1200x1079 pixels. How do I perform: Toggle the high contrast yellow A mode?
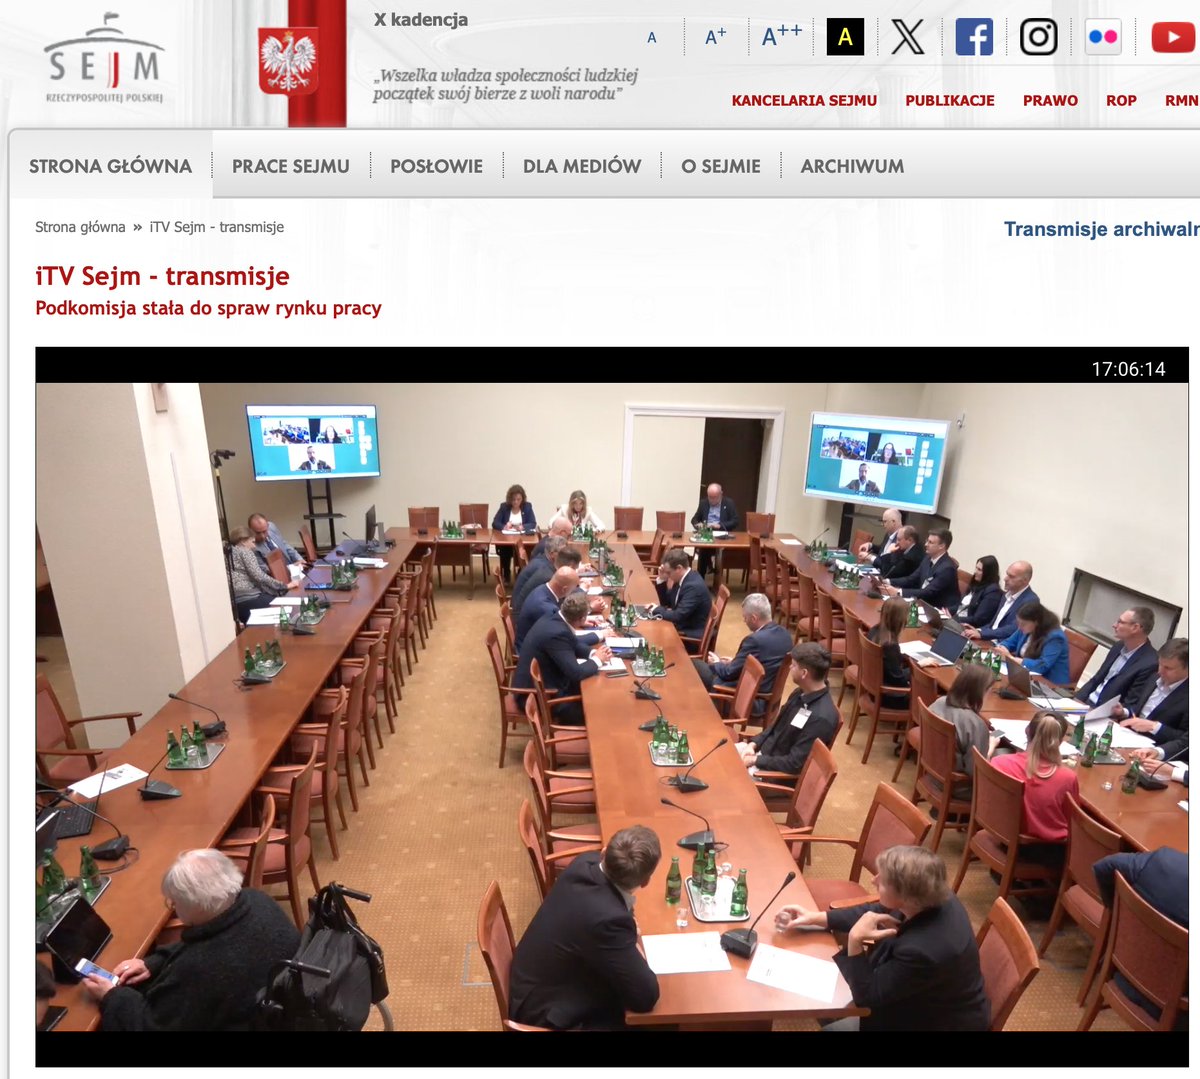coord(845,37)
